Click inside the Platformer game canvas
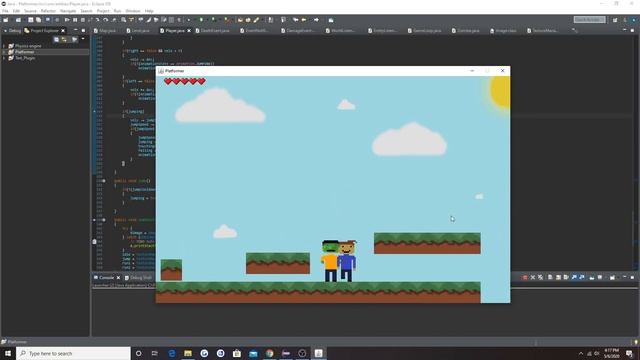 333,189
